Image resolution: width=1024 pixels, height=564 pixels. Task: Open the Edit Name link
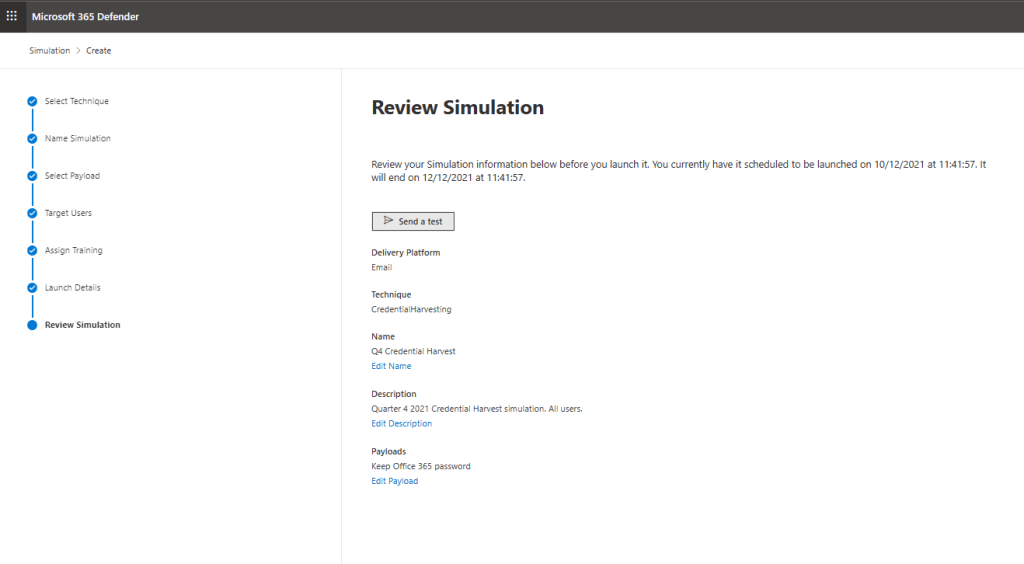391,366
